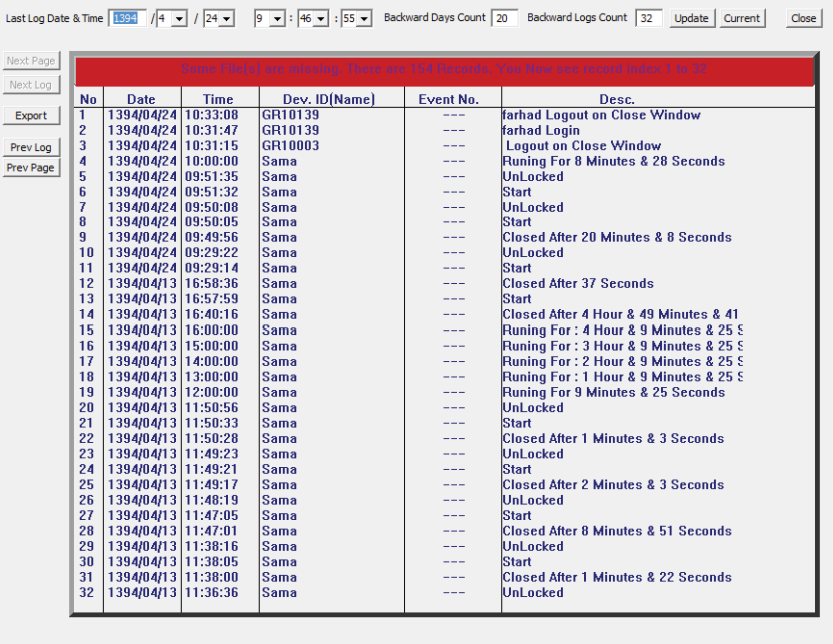Focus the Backward Logs Count field
Viewport: 833px width, 644px height.
pos(648,18)
